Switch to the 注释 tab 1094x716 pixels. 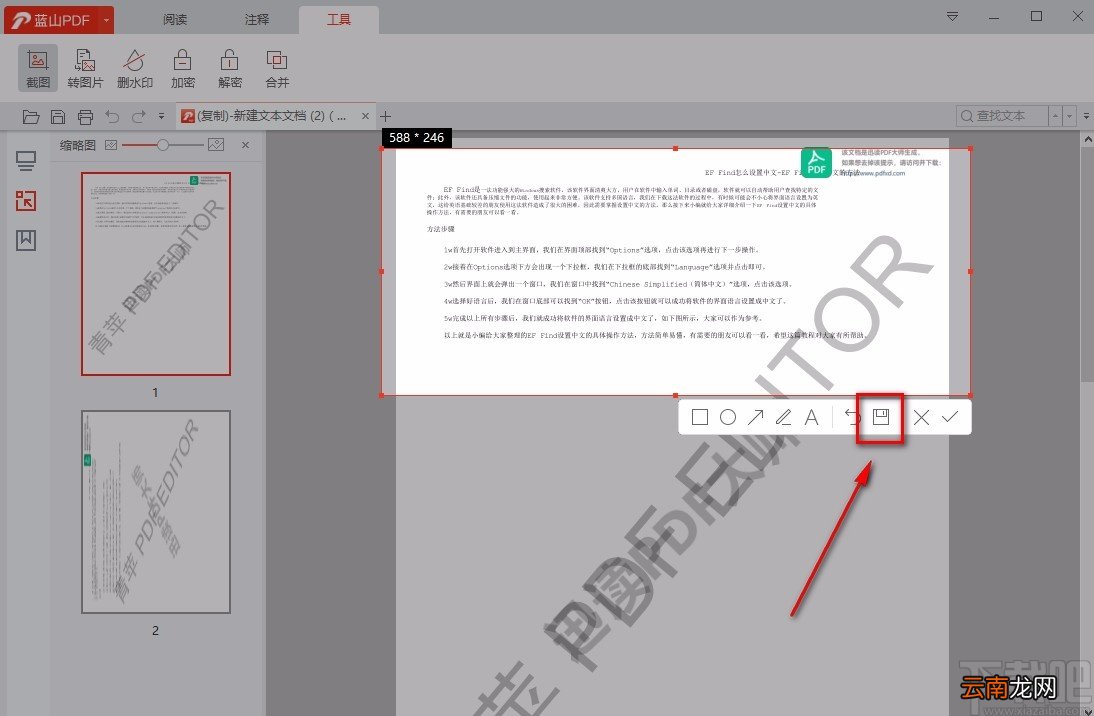257,20
